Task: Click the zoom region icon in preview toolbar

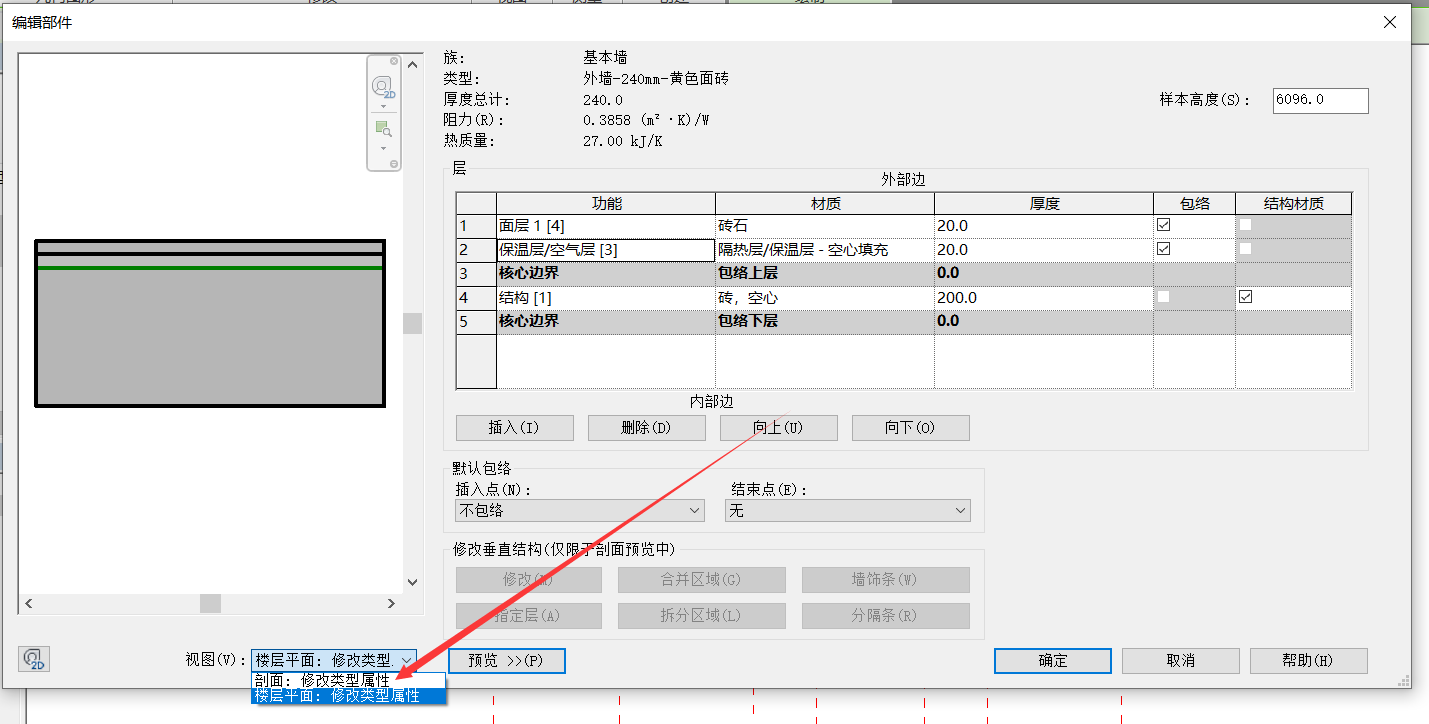Action: tap(383, 129)
